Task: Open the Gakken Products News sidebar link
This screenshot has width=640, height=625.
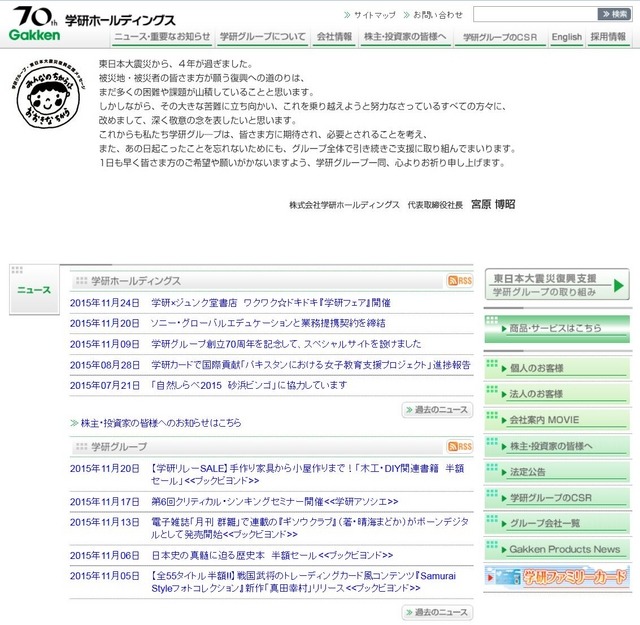Action: point(557,549)
